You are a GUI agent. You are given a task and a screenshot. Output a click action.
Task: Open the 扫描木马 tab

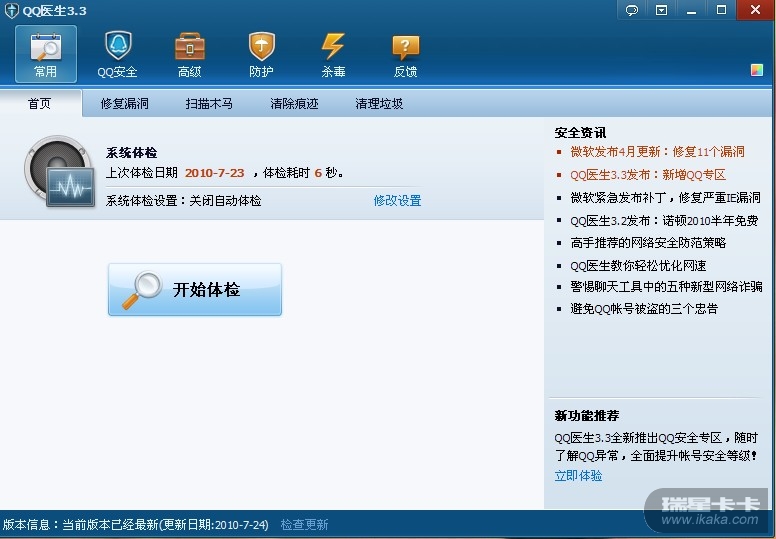click(209, 103)
